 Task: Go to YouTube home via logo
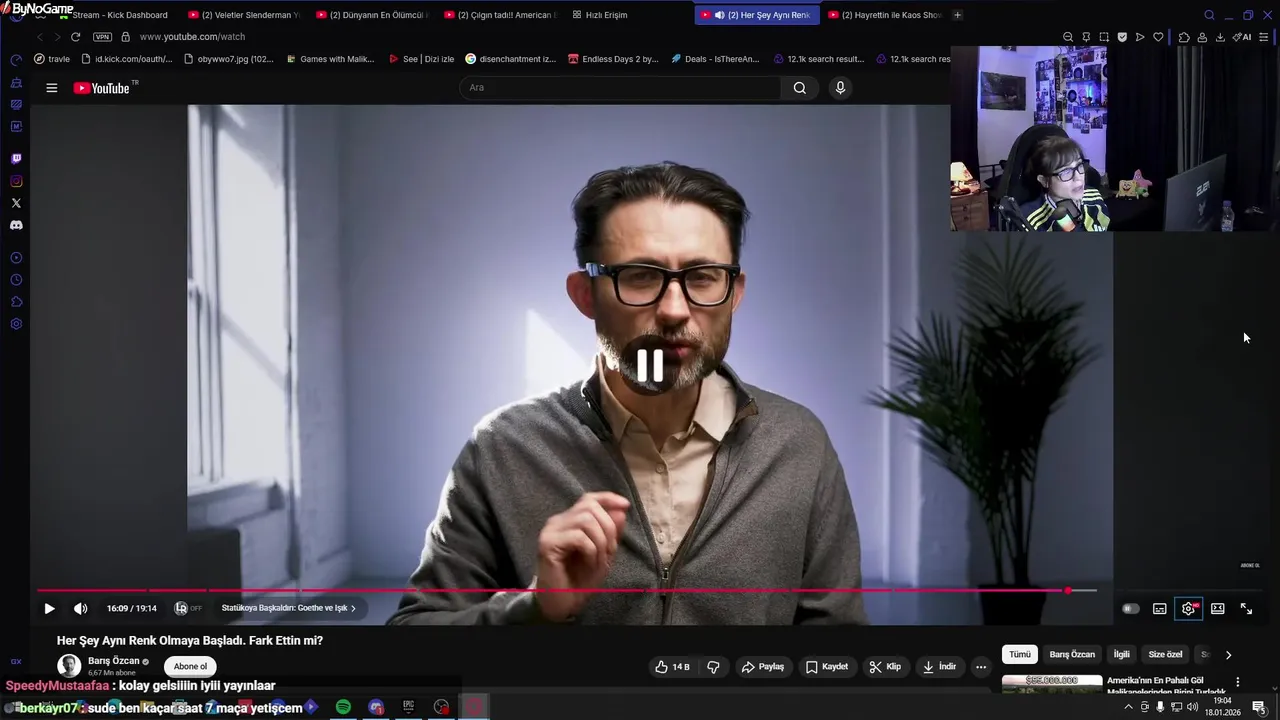[104, 88]
